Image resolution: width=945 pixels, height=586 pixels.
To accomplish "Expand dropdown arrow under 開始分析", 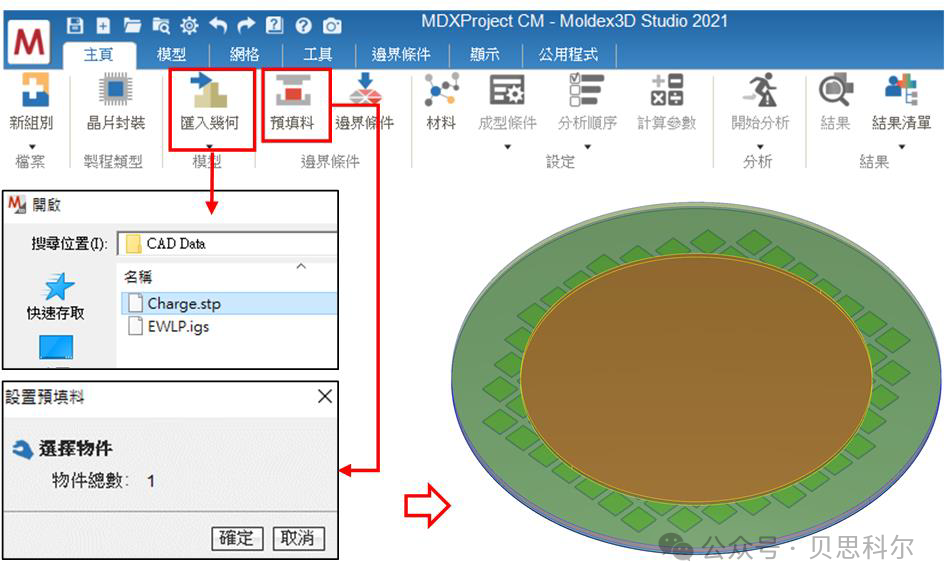I will 760,146.
